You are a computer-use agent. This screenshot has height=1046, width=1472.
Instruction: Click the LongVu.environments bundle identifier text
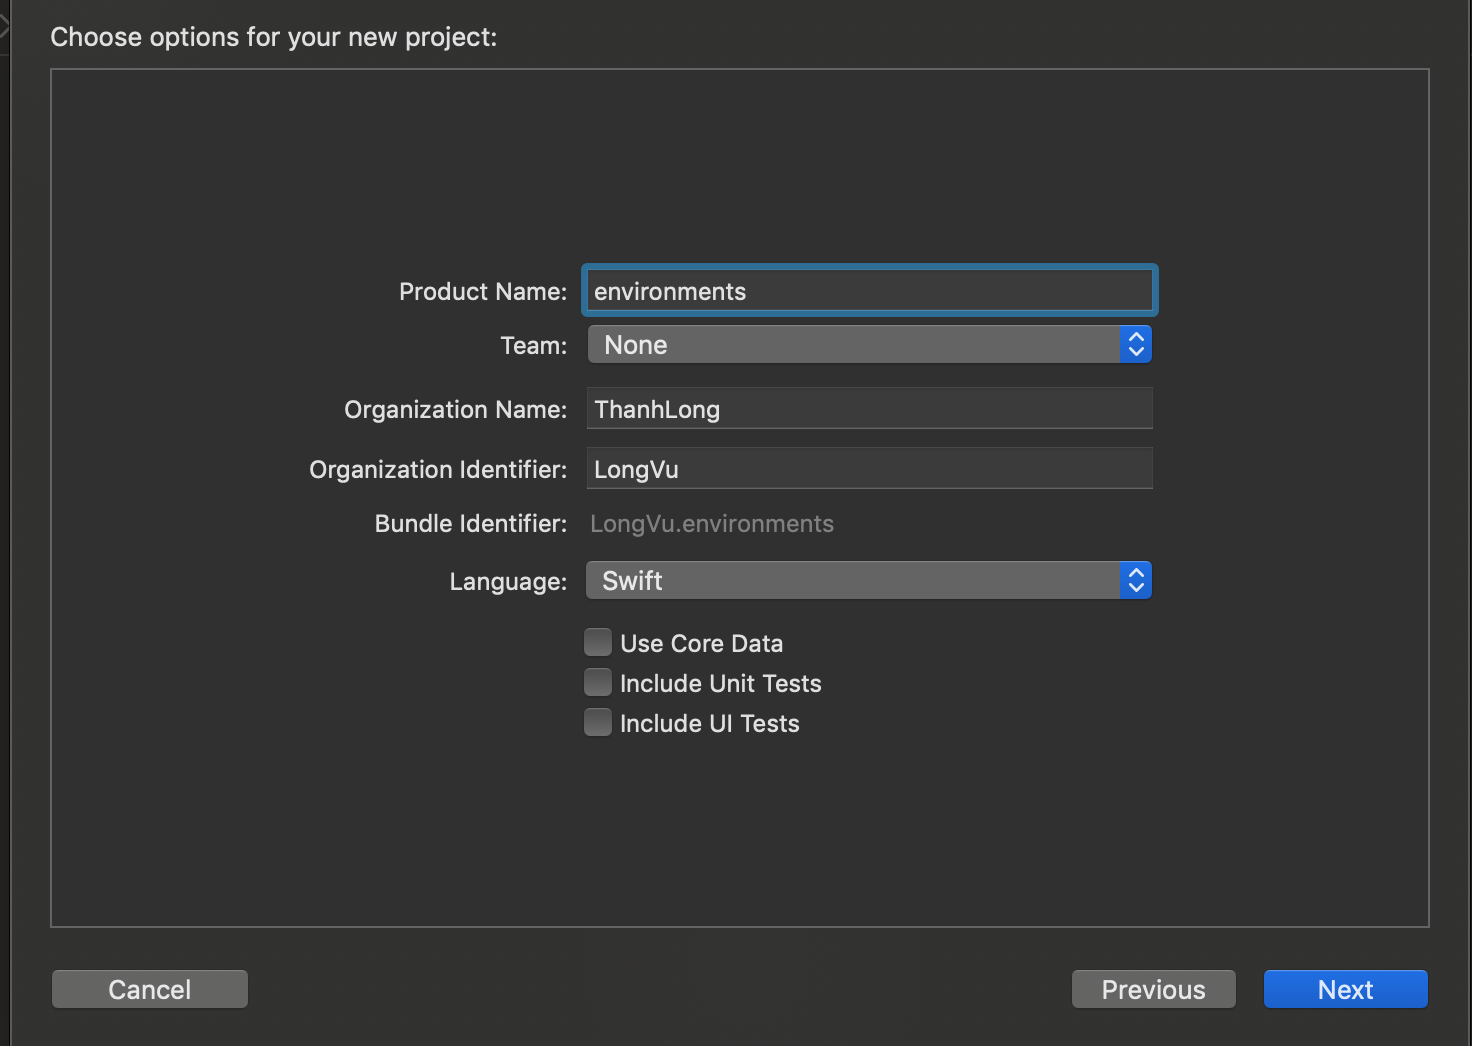(711, 524)
